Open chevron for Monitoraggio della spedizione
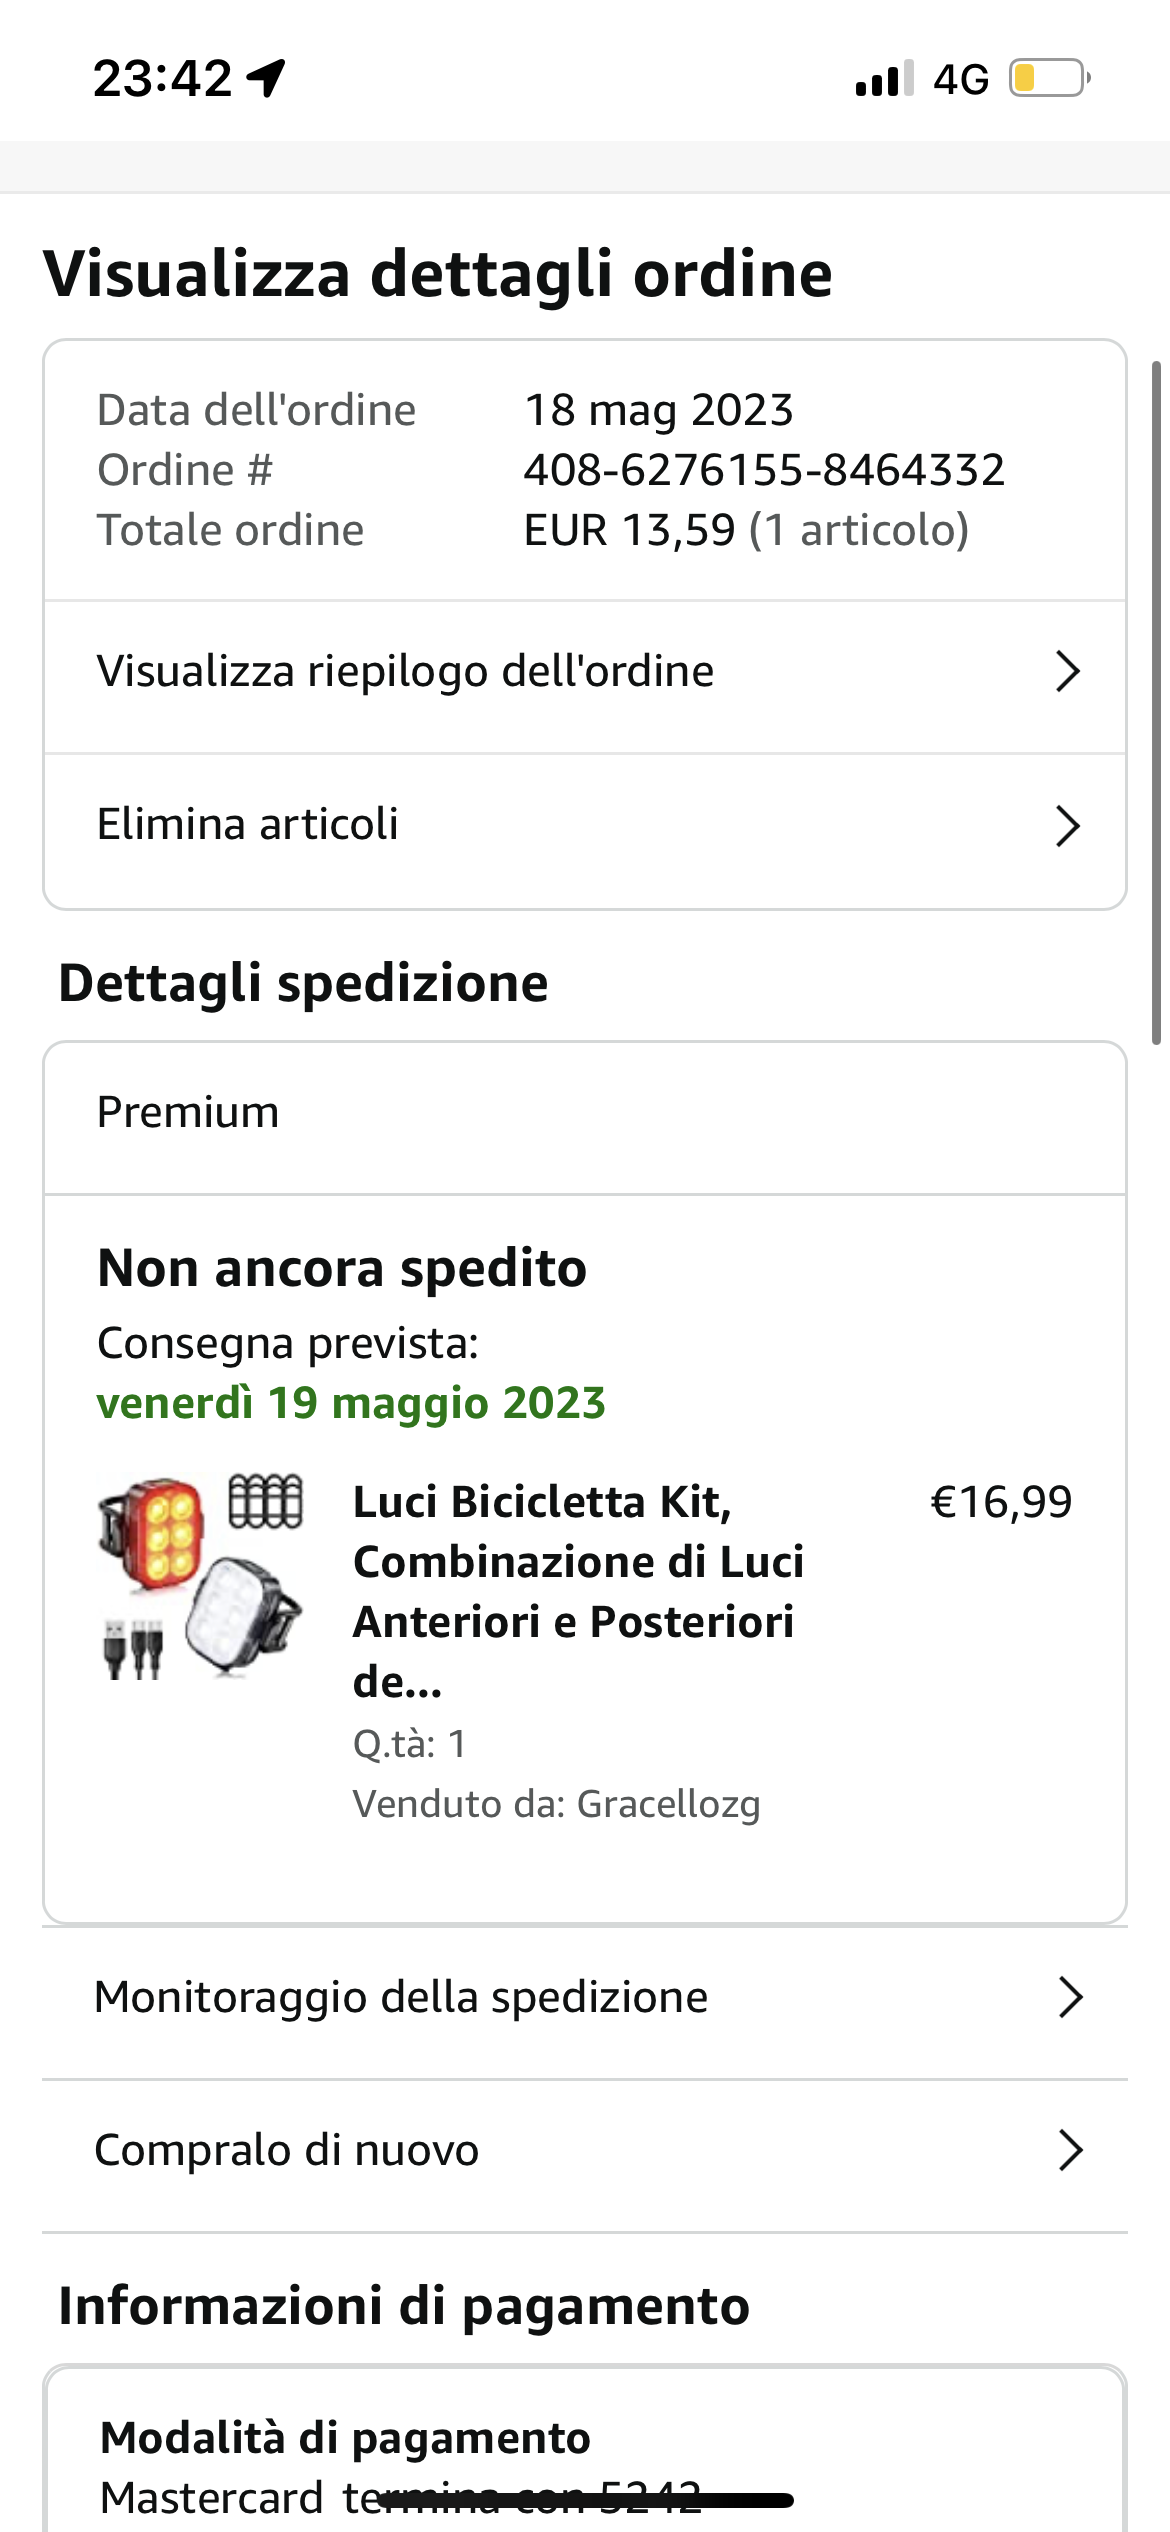Image resolution: width=1170 pixels, height=2532 pixels. point(1070,1997)
